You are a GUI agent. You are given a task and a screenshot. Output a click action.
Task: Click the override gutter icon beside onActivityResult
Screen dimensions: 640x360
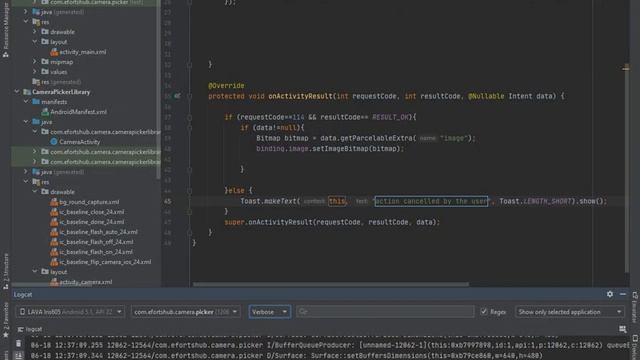[177, 96]
